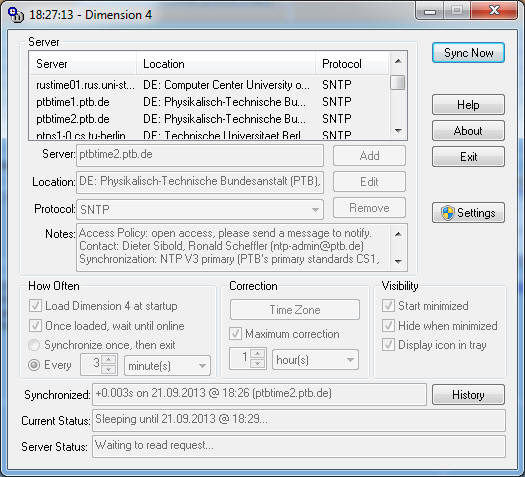Open the Time Zone correction button
The width and height of the screenshot is (525, 477).
pos(295,310)
